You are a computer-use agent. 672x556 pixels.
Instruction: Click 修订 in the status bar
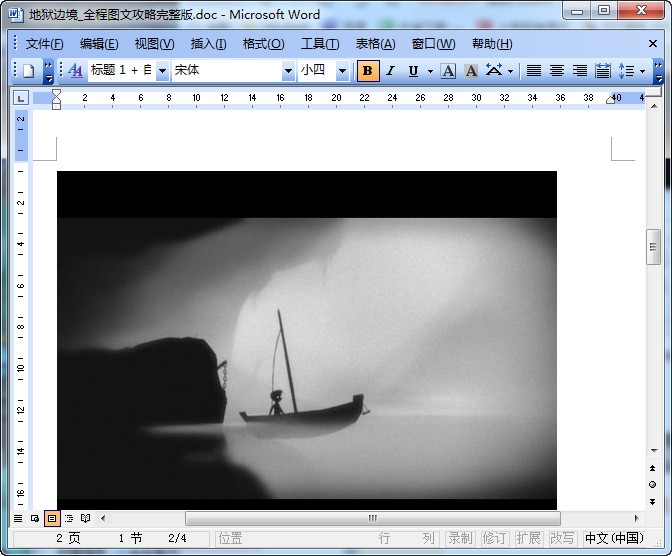tap(494, 538)
